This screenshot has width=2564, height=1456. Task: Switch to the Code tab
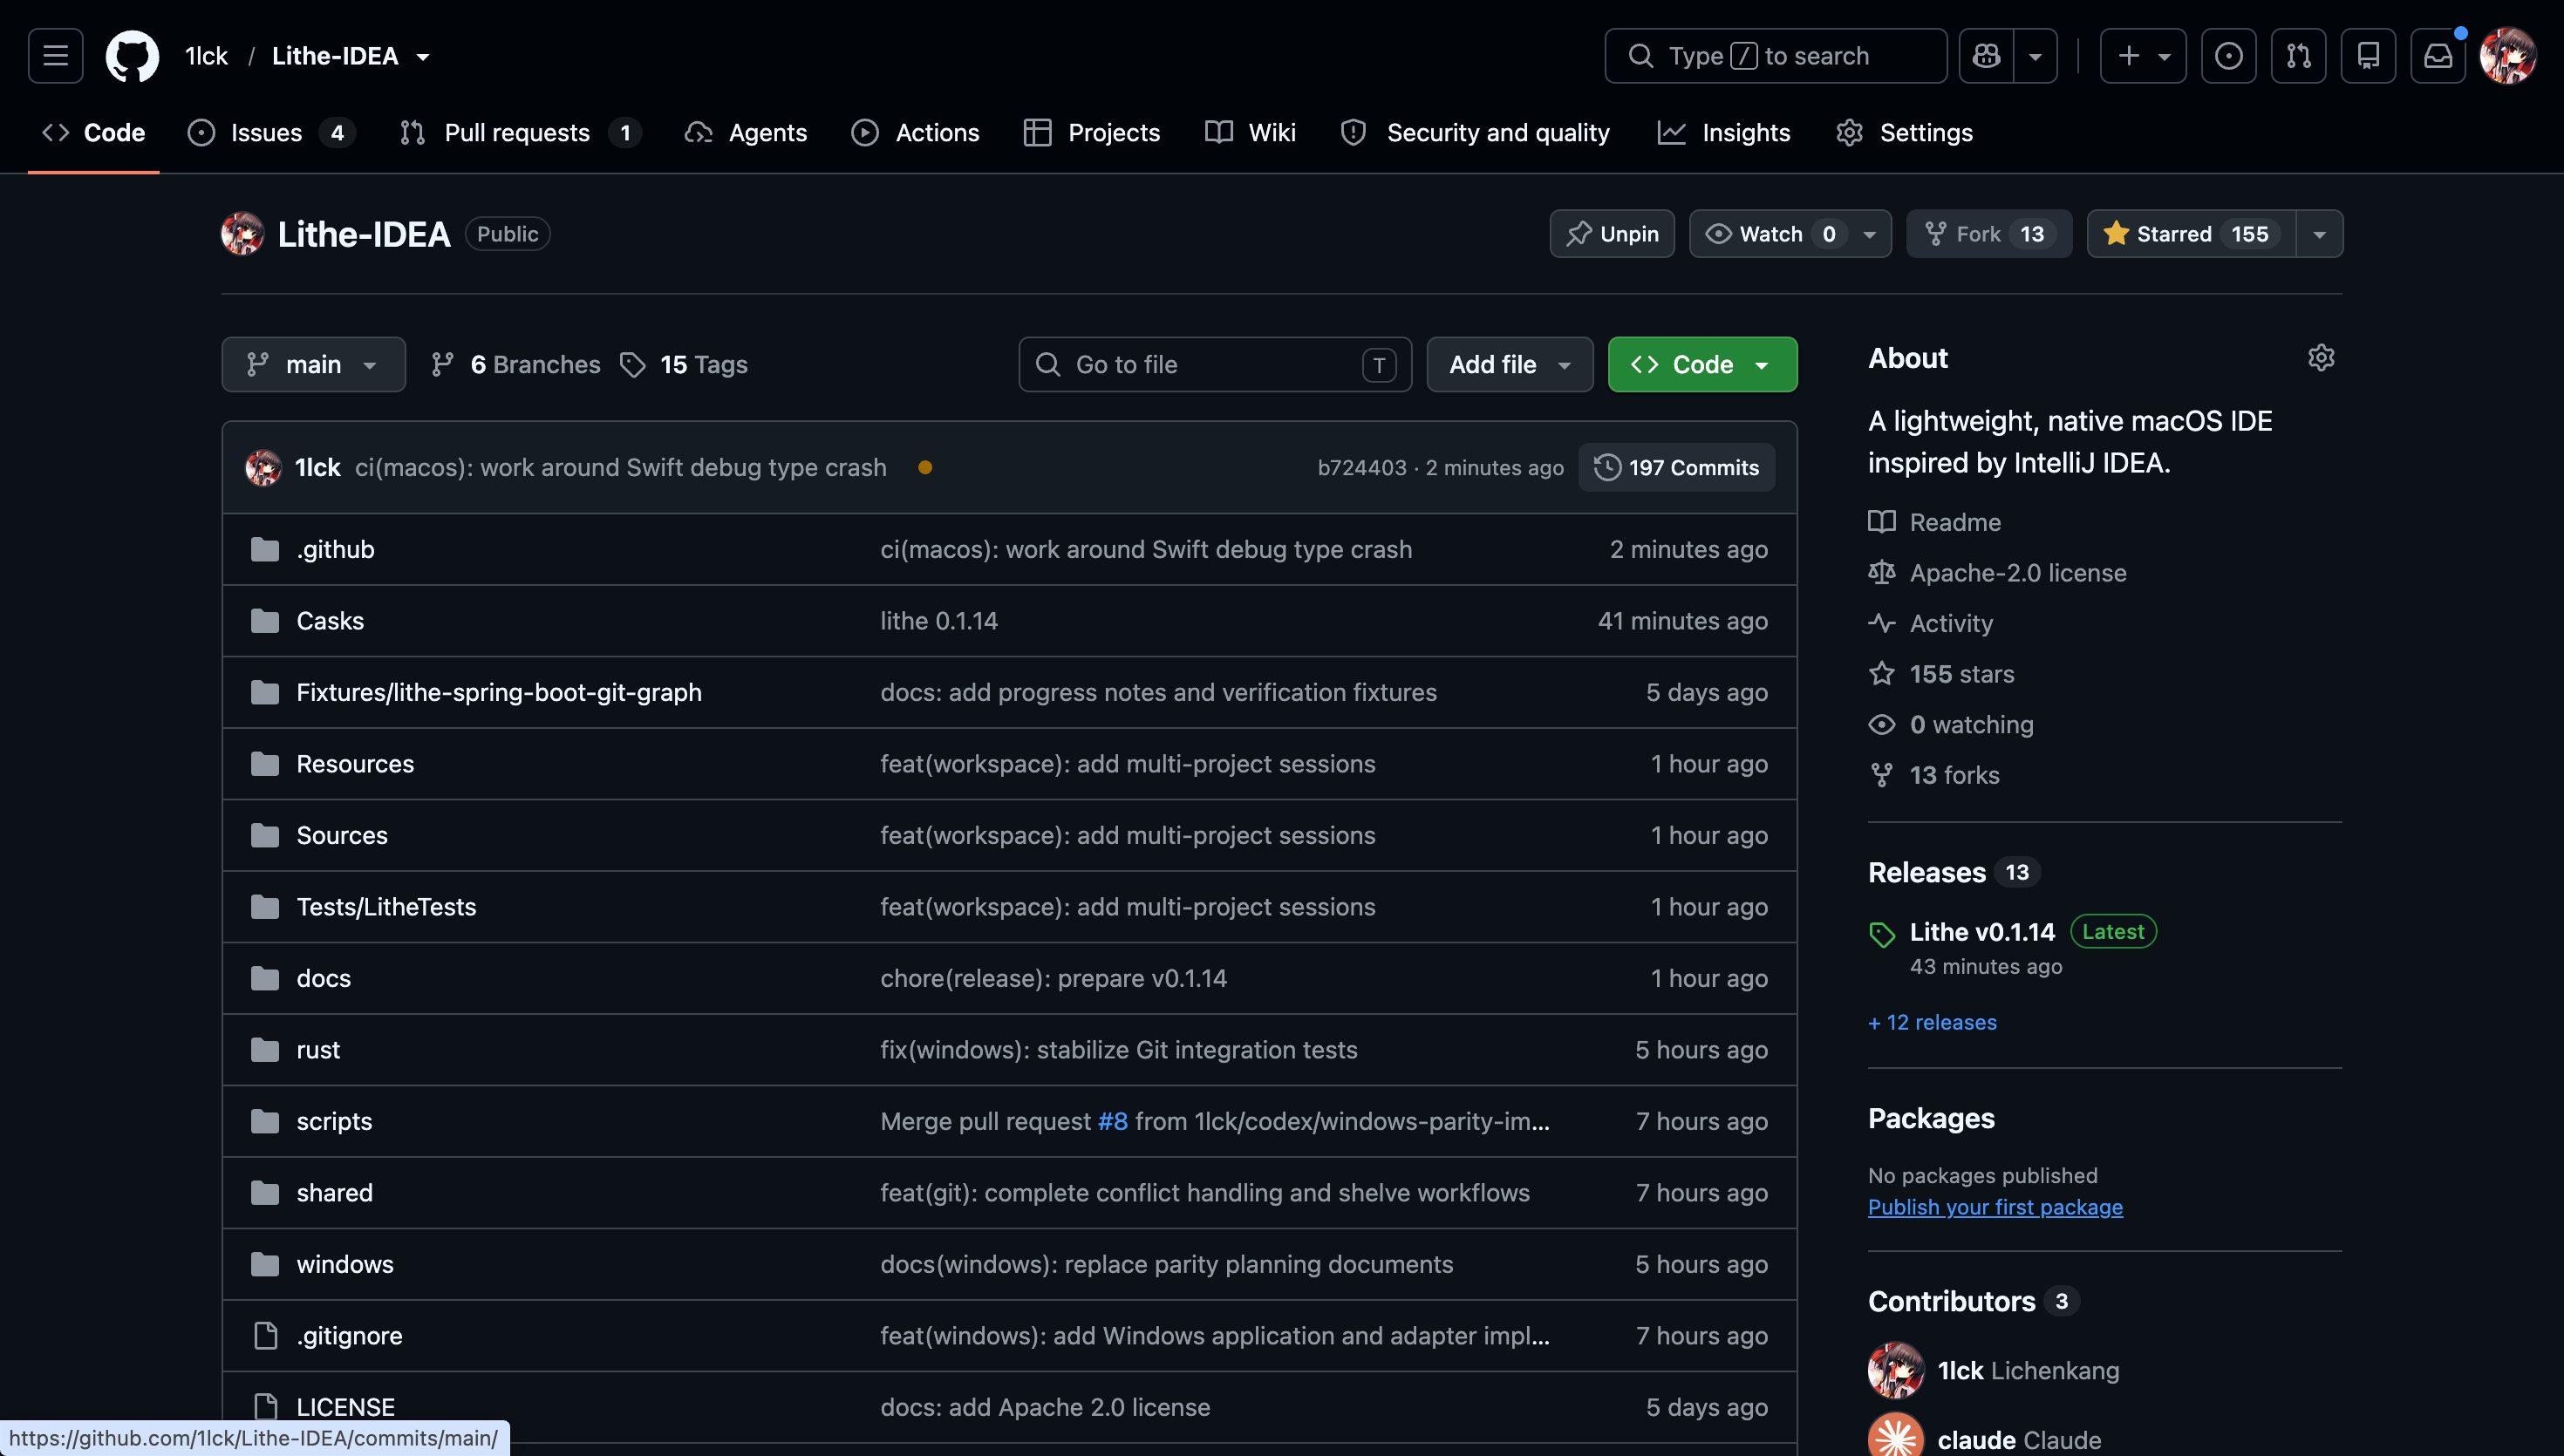(x=94, y=133)
